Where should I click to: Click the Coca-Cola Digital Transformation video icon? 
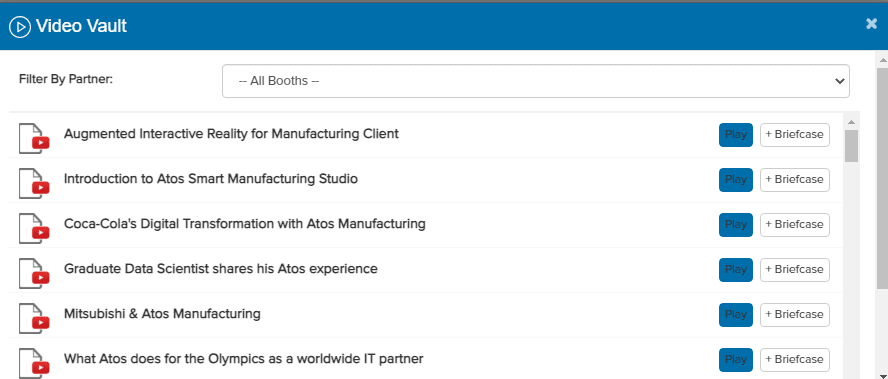tap(34, 228)
